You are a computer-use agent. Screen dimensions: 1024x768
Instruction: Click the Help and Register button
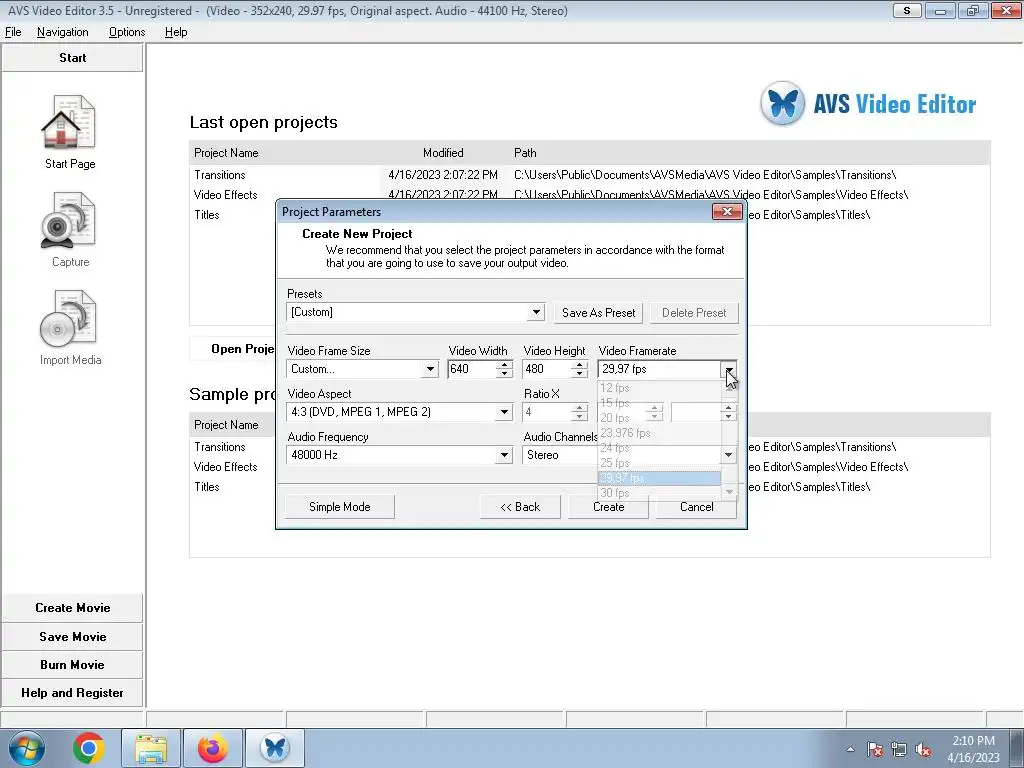[72, 693]
